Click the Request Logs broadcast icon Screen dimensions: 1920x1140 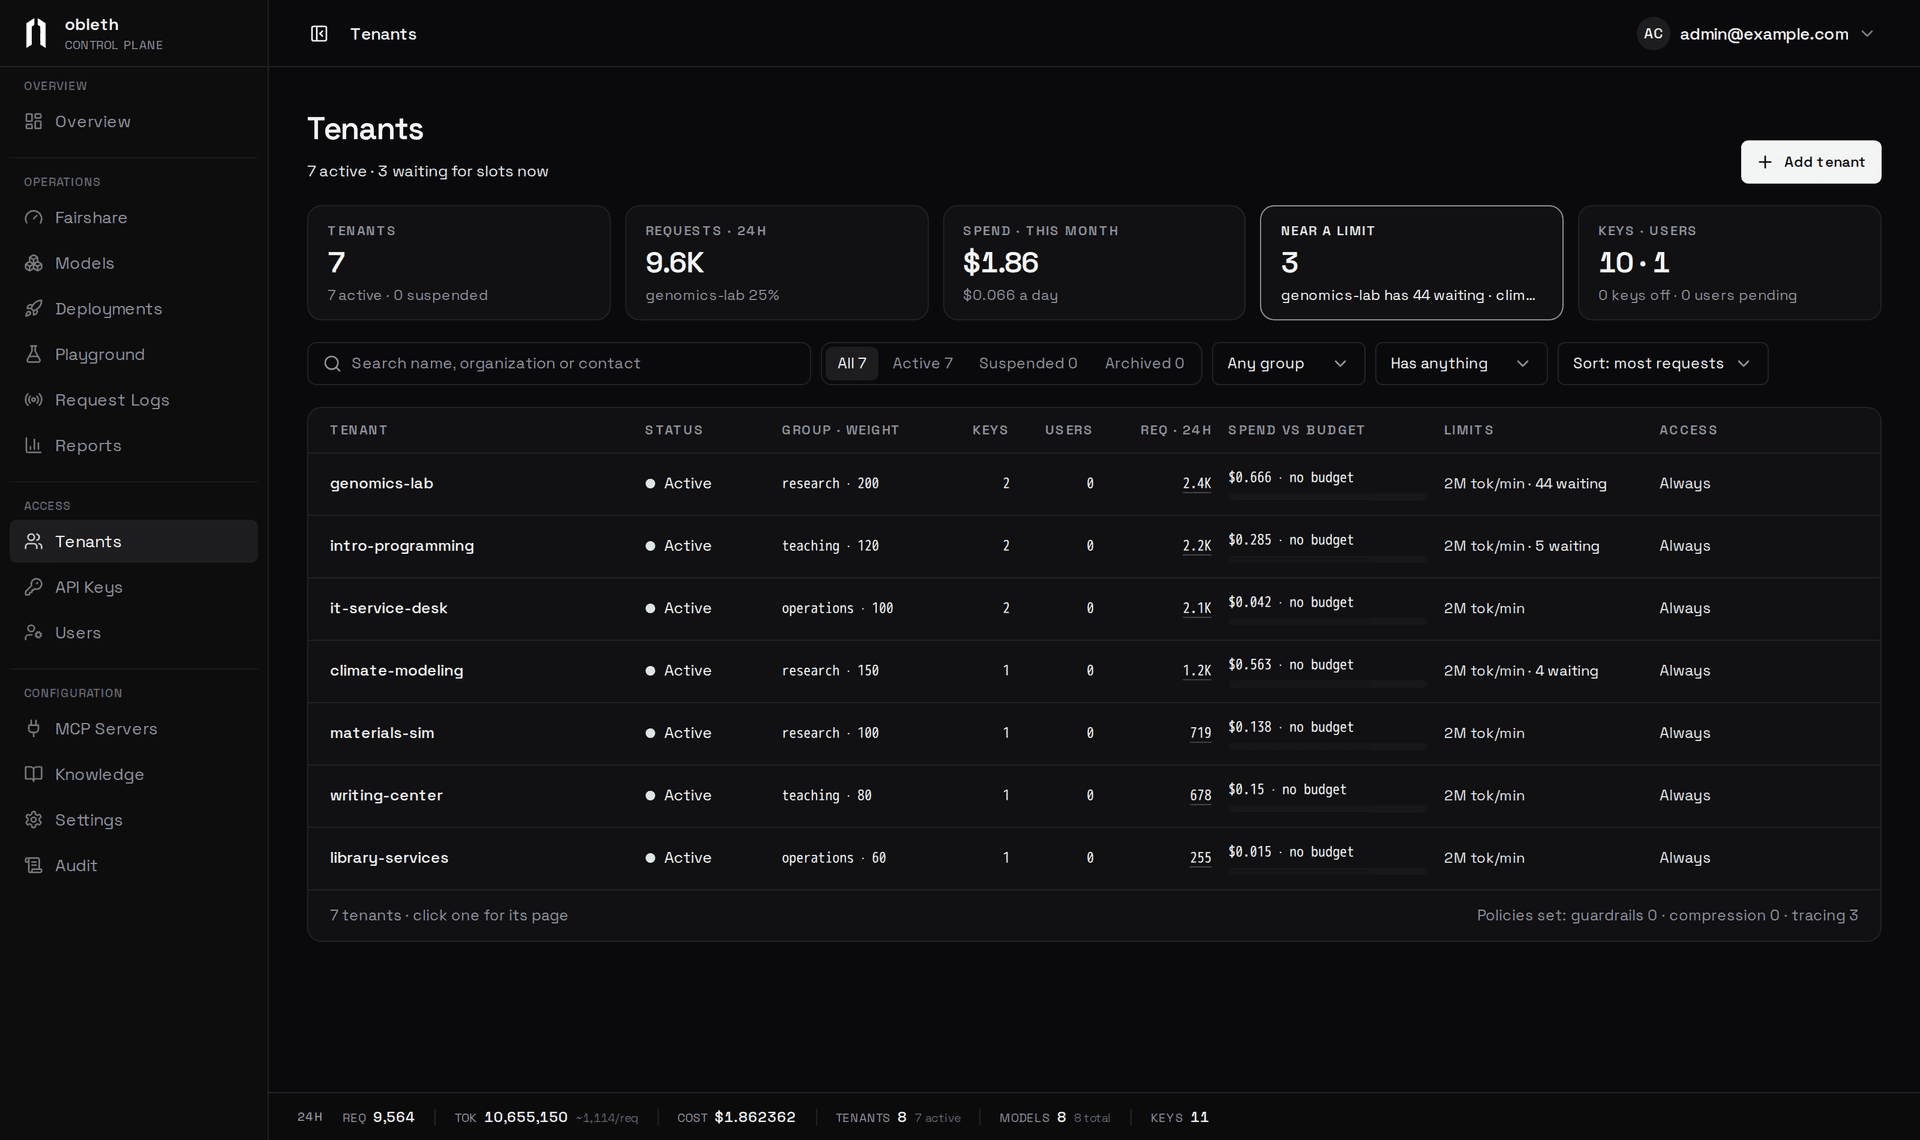point(34,400)
